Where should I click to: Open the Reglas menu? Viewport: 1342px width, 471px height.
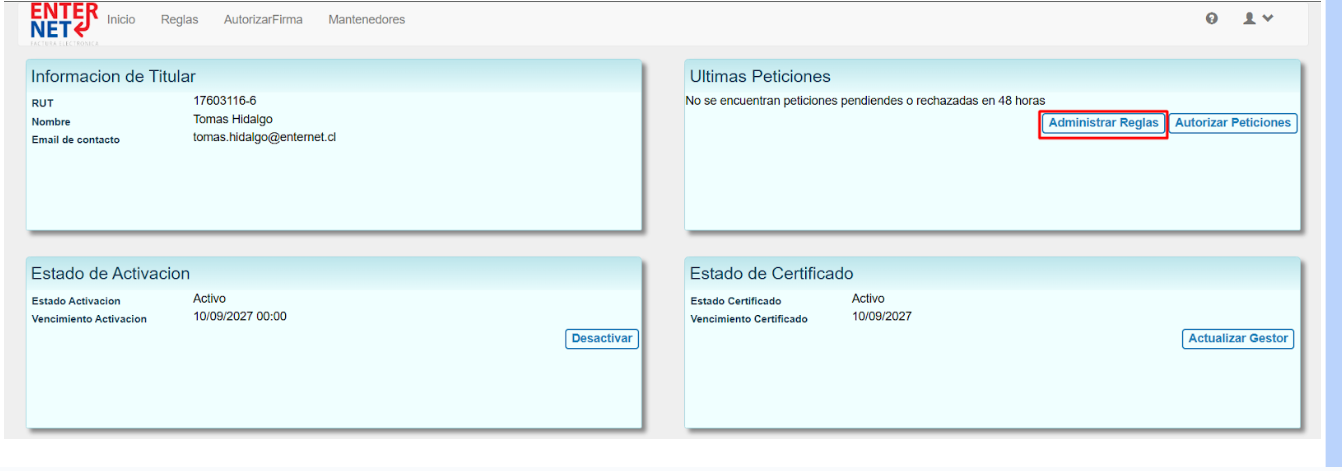[x=179, y=19]
